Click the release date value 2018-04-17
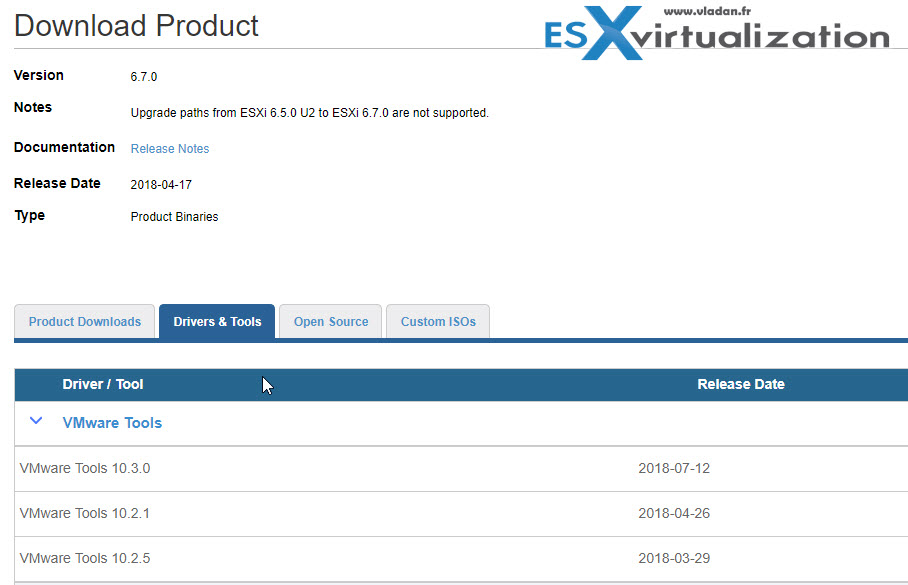The image size is (908, 585). (x=161, y=185)
